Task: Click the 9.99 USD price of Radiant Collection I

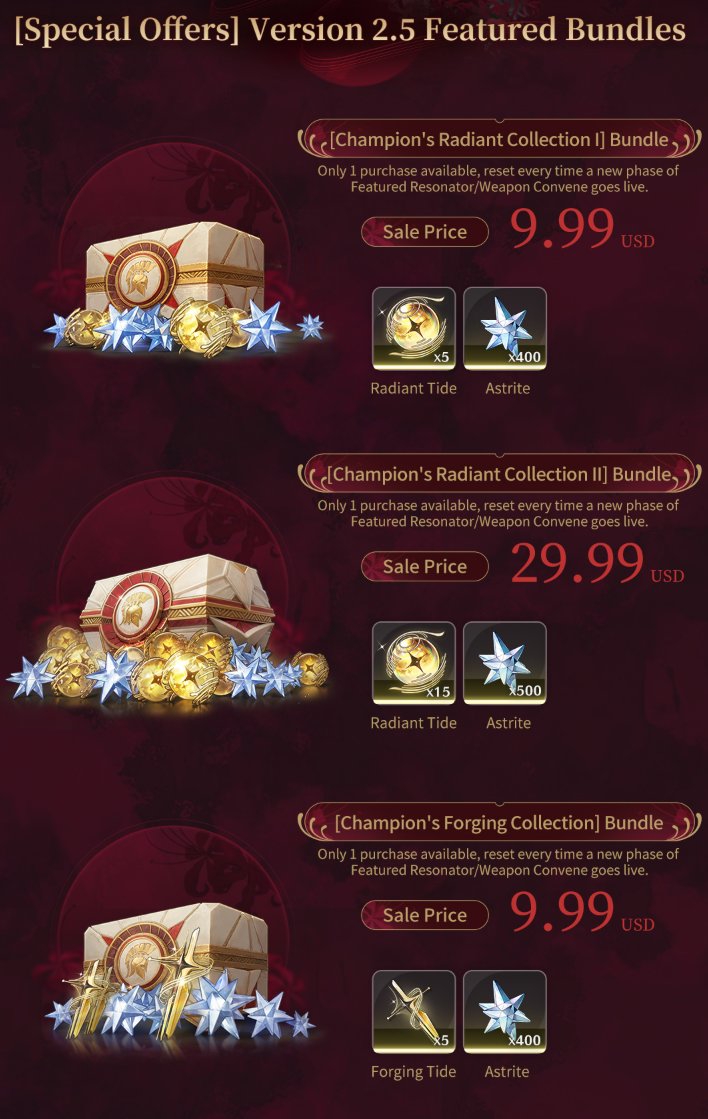Action: (x=582, y=229)
